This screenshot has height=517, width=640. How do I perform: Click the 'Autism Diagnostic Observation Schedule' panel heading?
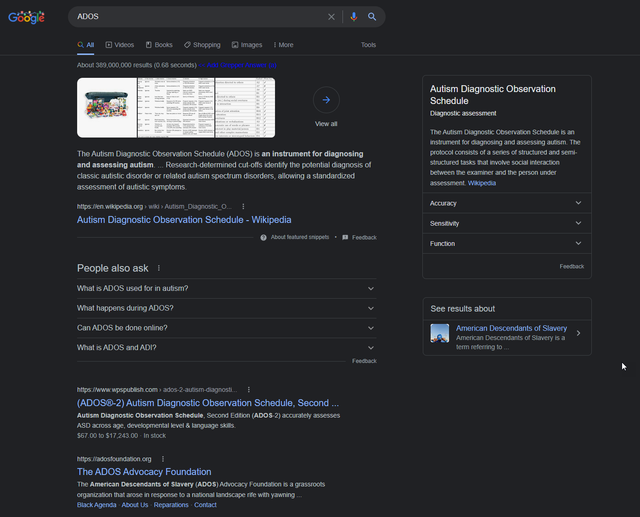click(493, 95)
